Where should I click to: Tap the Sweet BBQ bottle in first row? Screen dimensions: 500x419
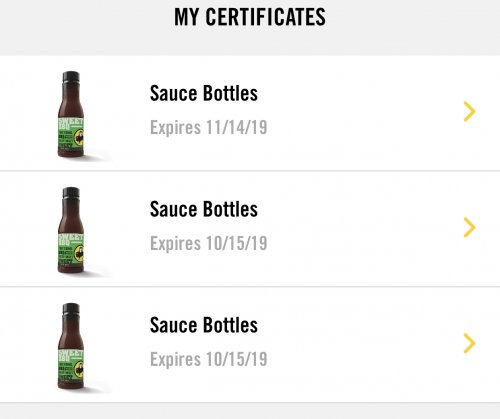click(x=71, y=114)
